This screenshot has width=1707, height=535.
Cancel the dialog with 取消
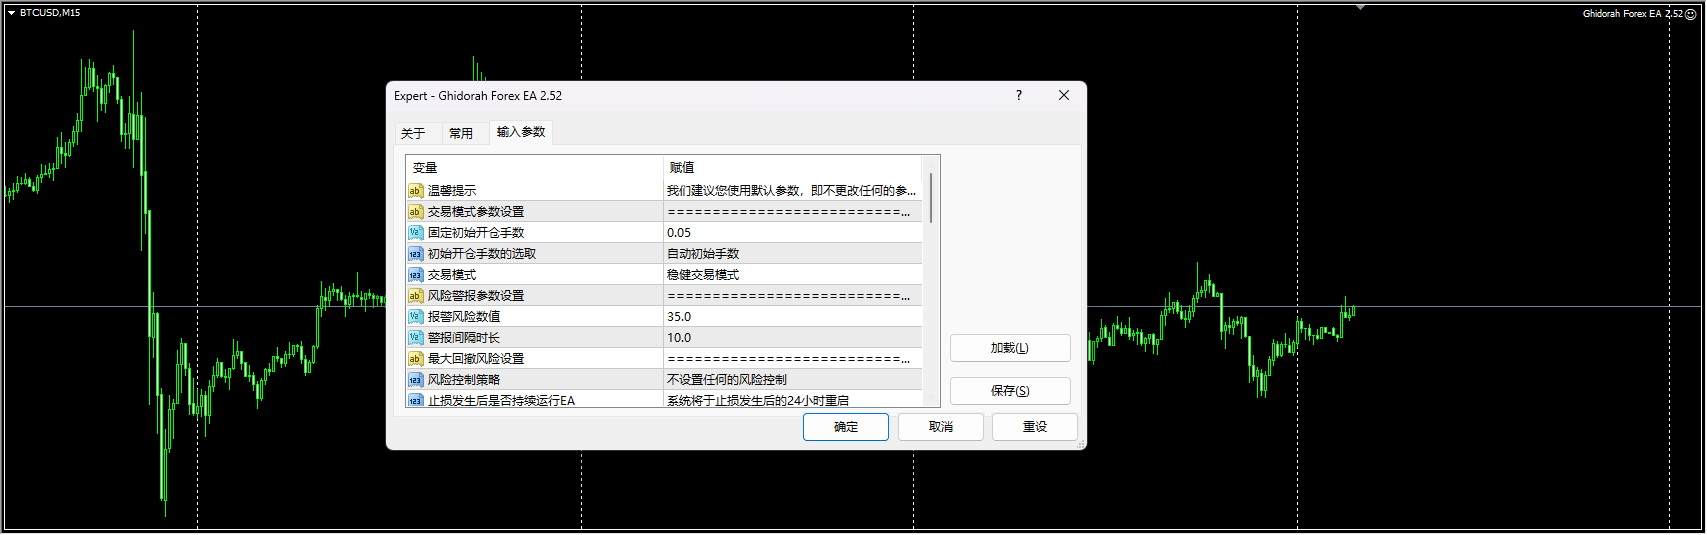pos(941,427)
